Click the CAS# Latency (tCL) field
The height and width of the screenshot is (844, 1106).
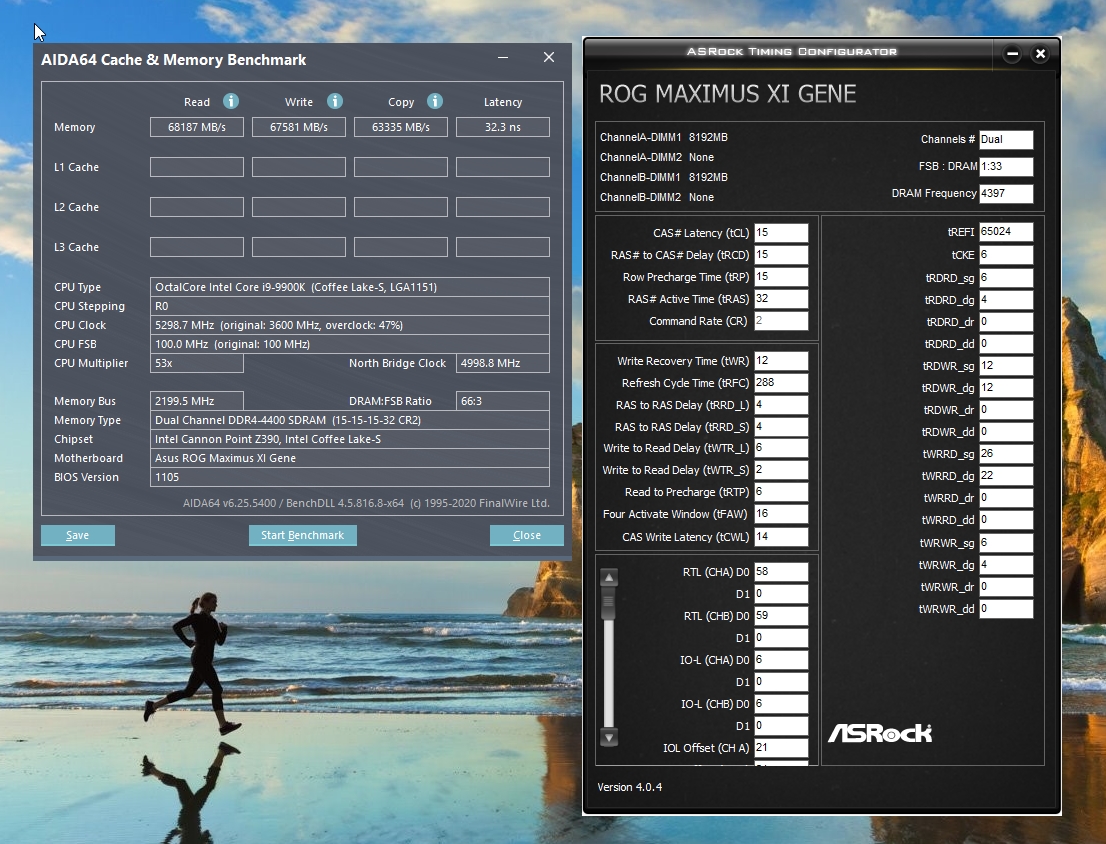click(x=781, y=233)
